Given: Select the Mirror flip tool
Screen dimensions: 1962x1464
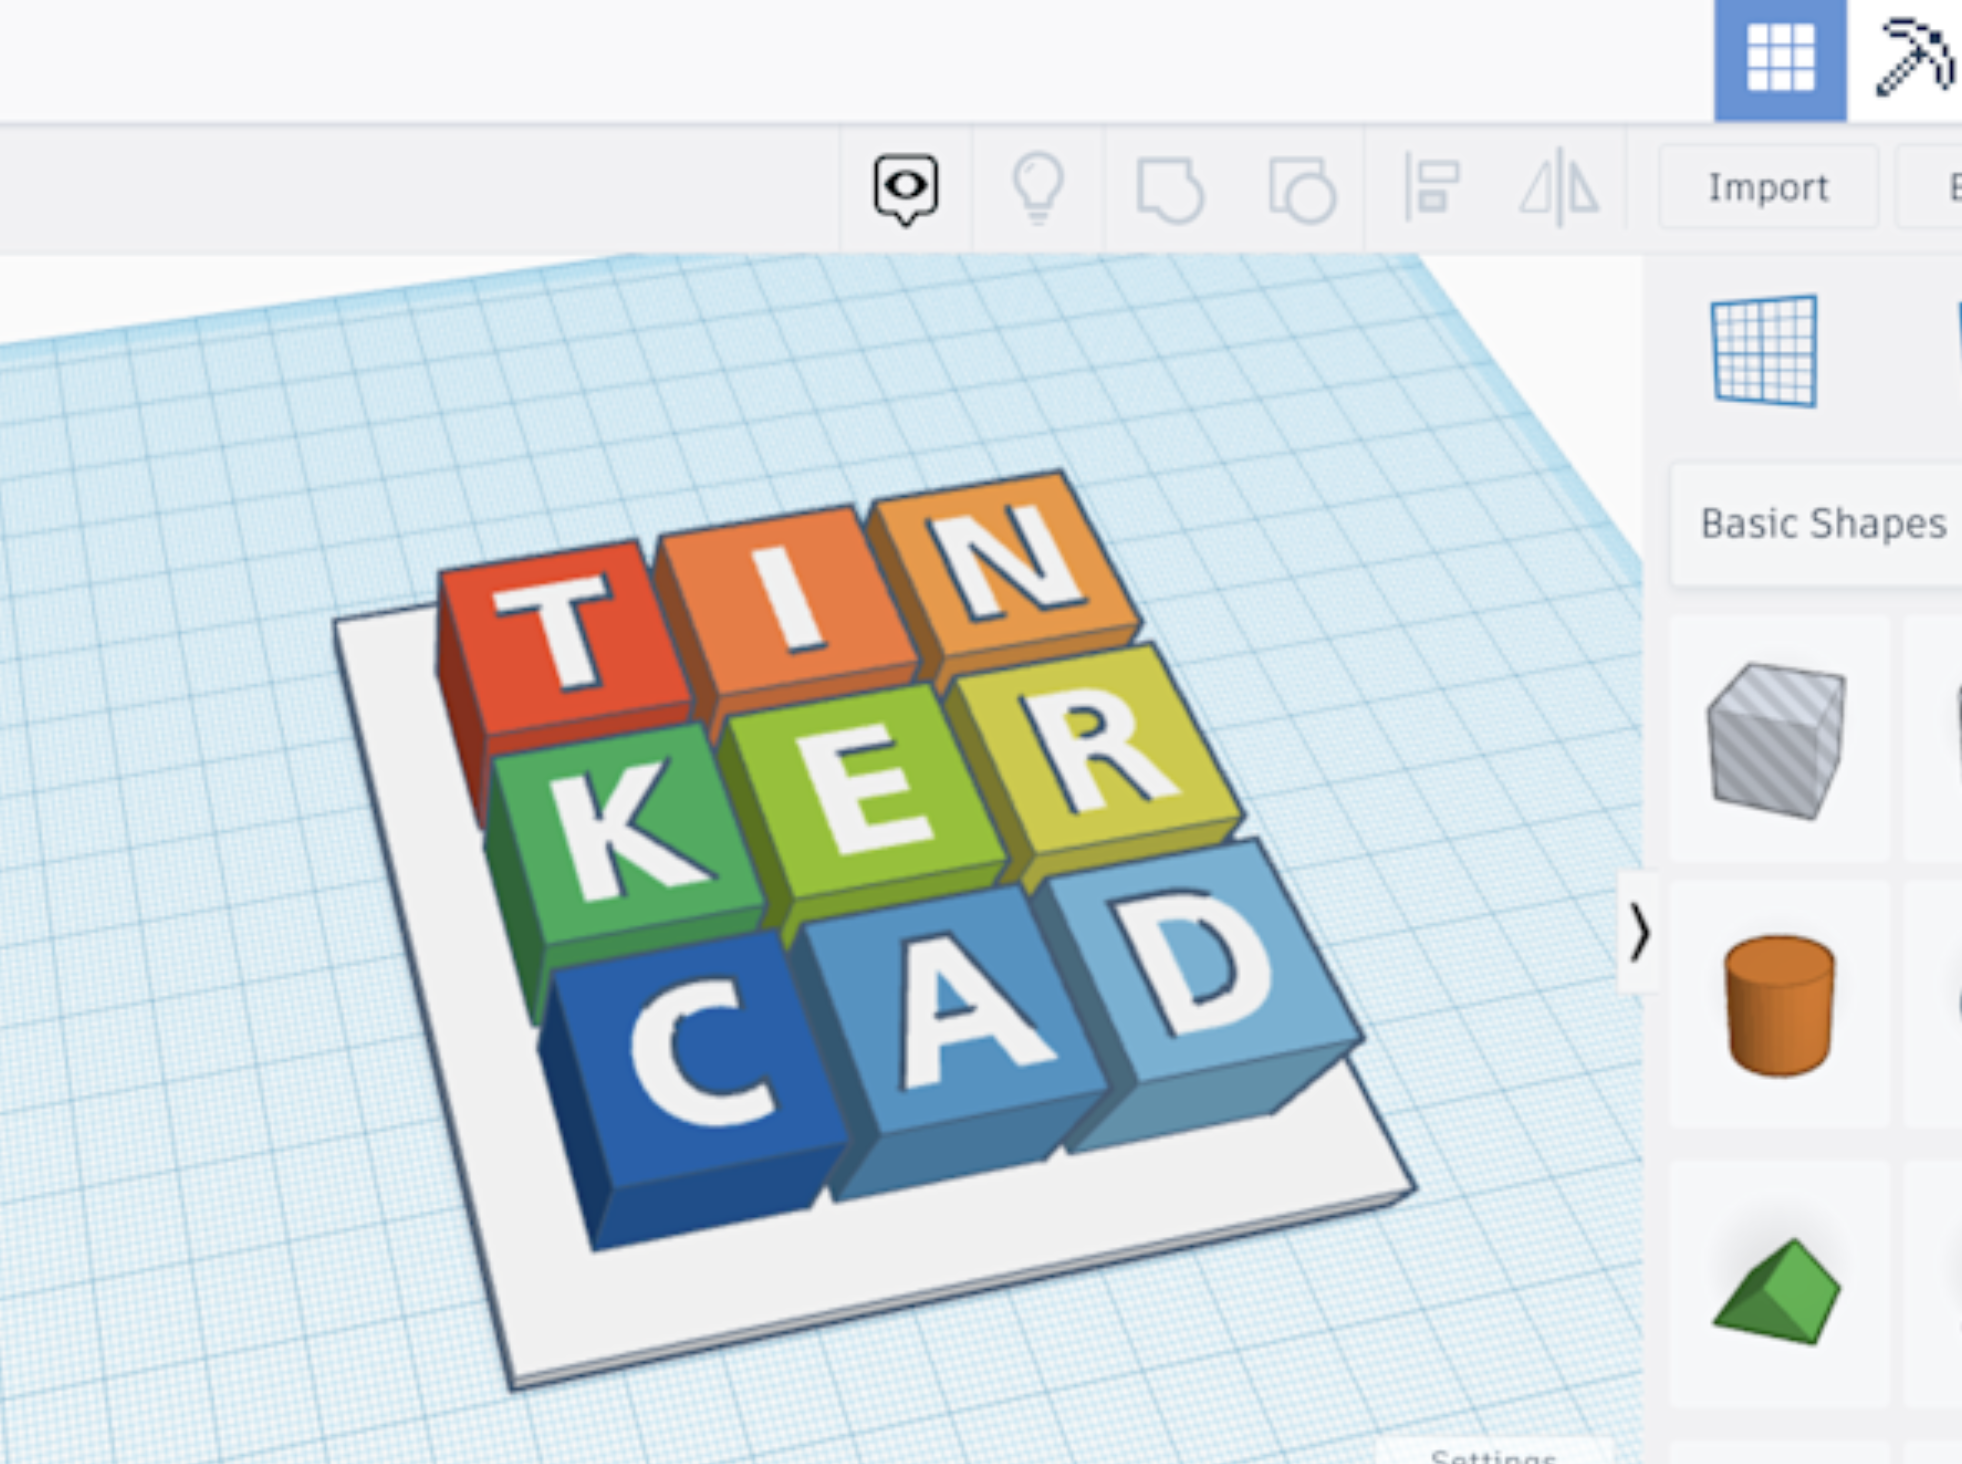Looking at the screenshot, I should [1559, 188].
